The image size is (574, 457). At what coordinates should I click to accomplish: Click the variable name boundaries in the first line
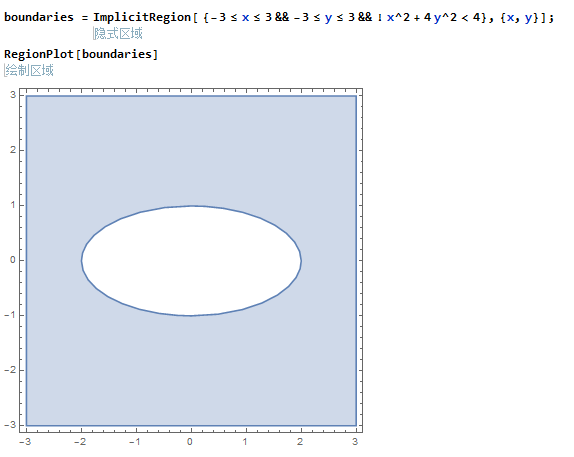[x=39, y=17]
